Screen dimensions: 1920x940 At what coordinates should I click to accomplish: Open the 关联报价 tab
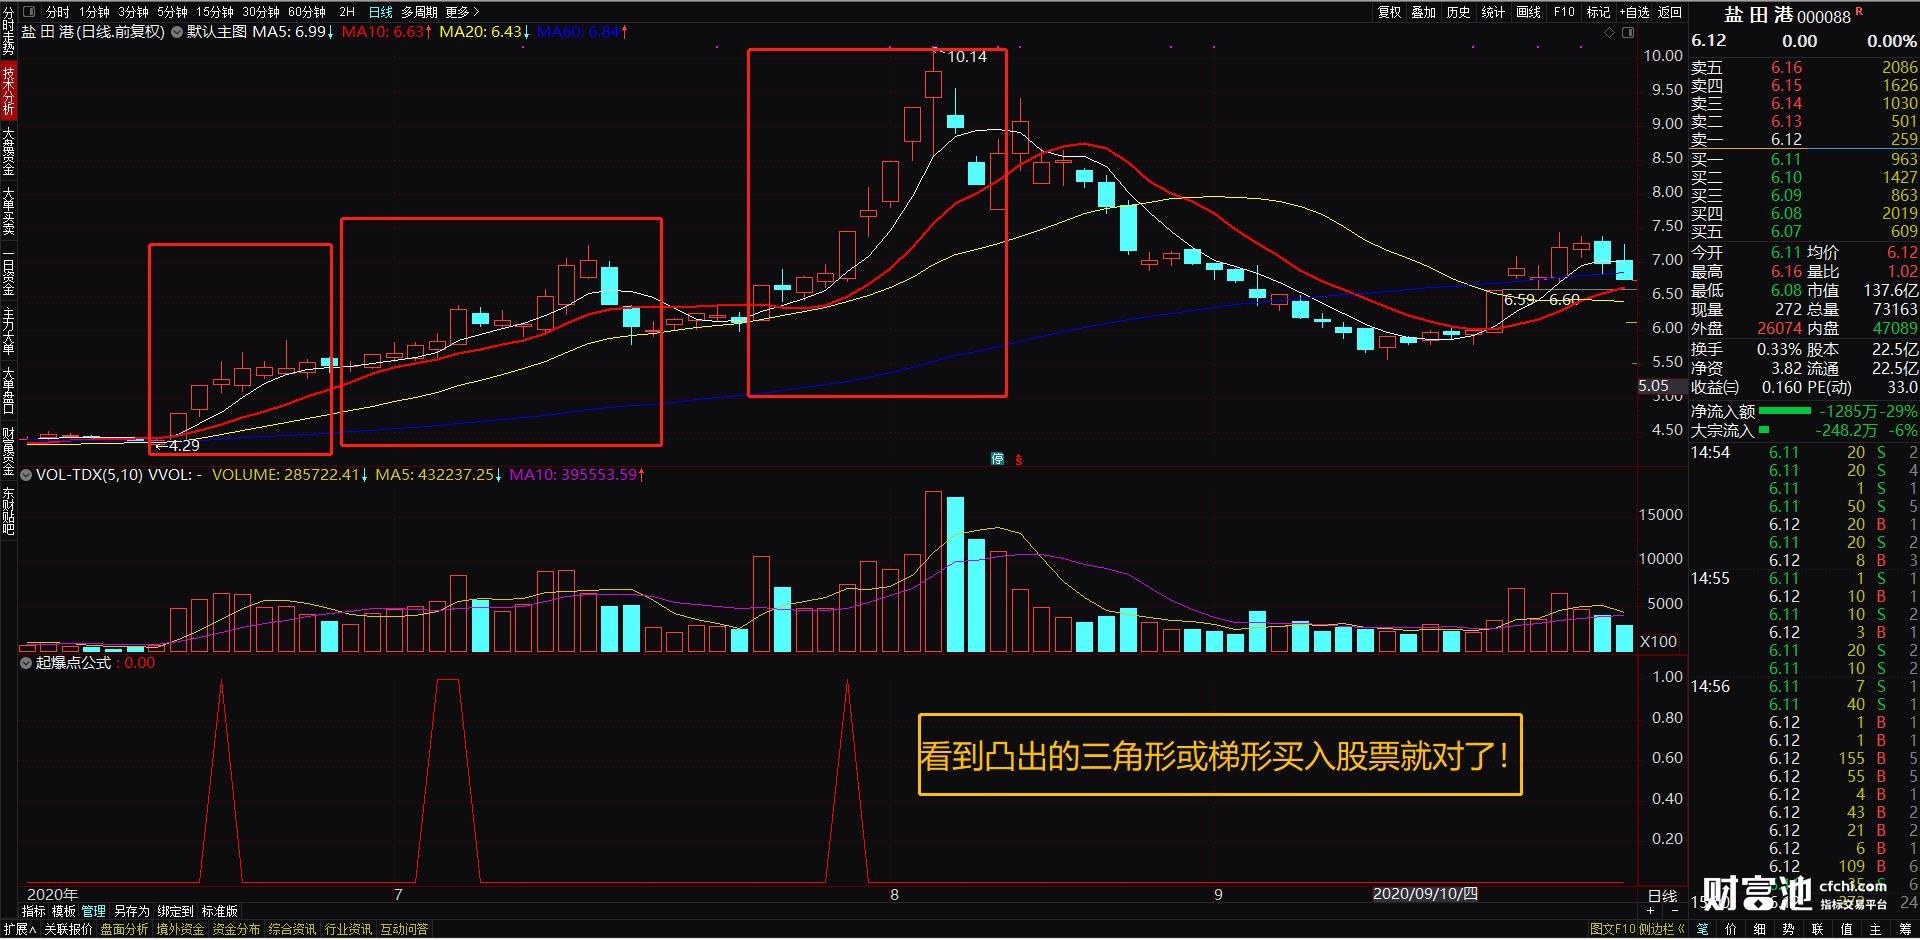[x=68, y=929]
